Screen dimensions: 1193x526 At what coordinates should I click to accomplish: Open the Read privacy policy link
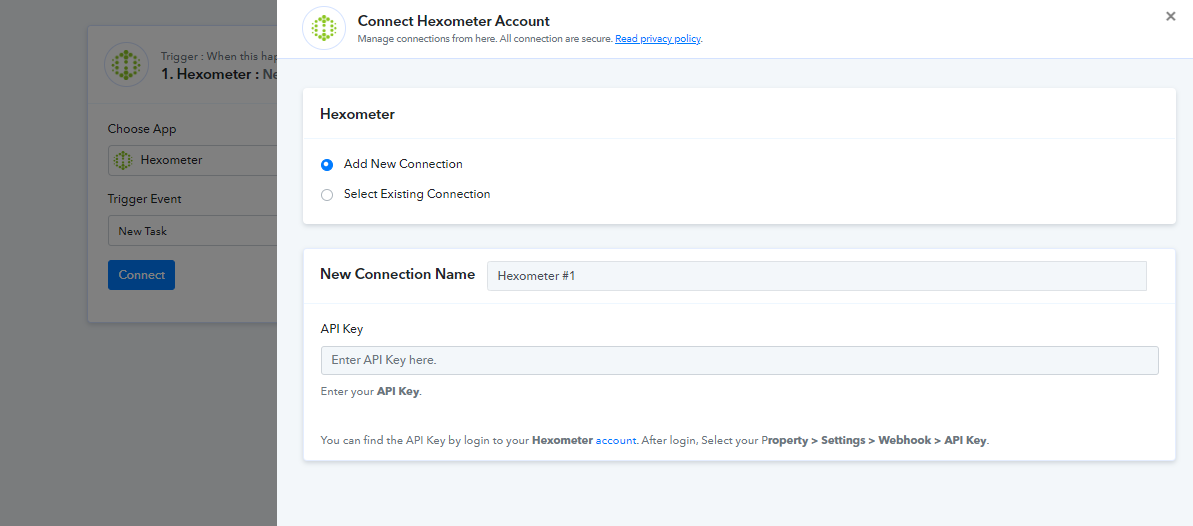(657, 39)
